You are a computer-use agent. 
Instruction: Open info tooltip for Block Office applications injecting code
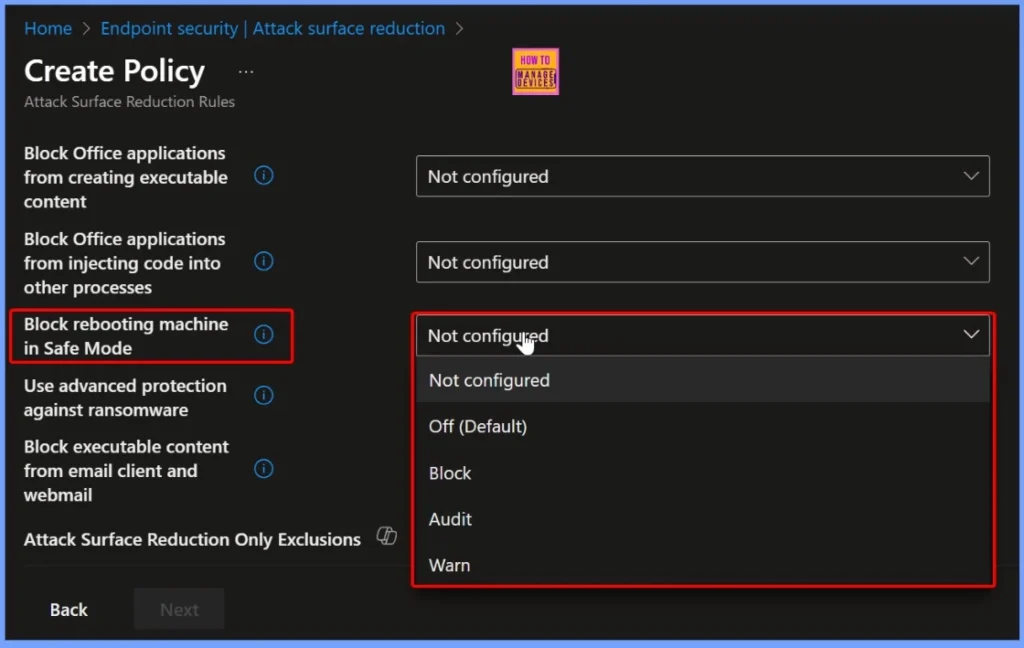coord(263,261)
